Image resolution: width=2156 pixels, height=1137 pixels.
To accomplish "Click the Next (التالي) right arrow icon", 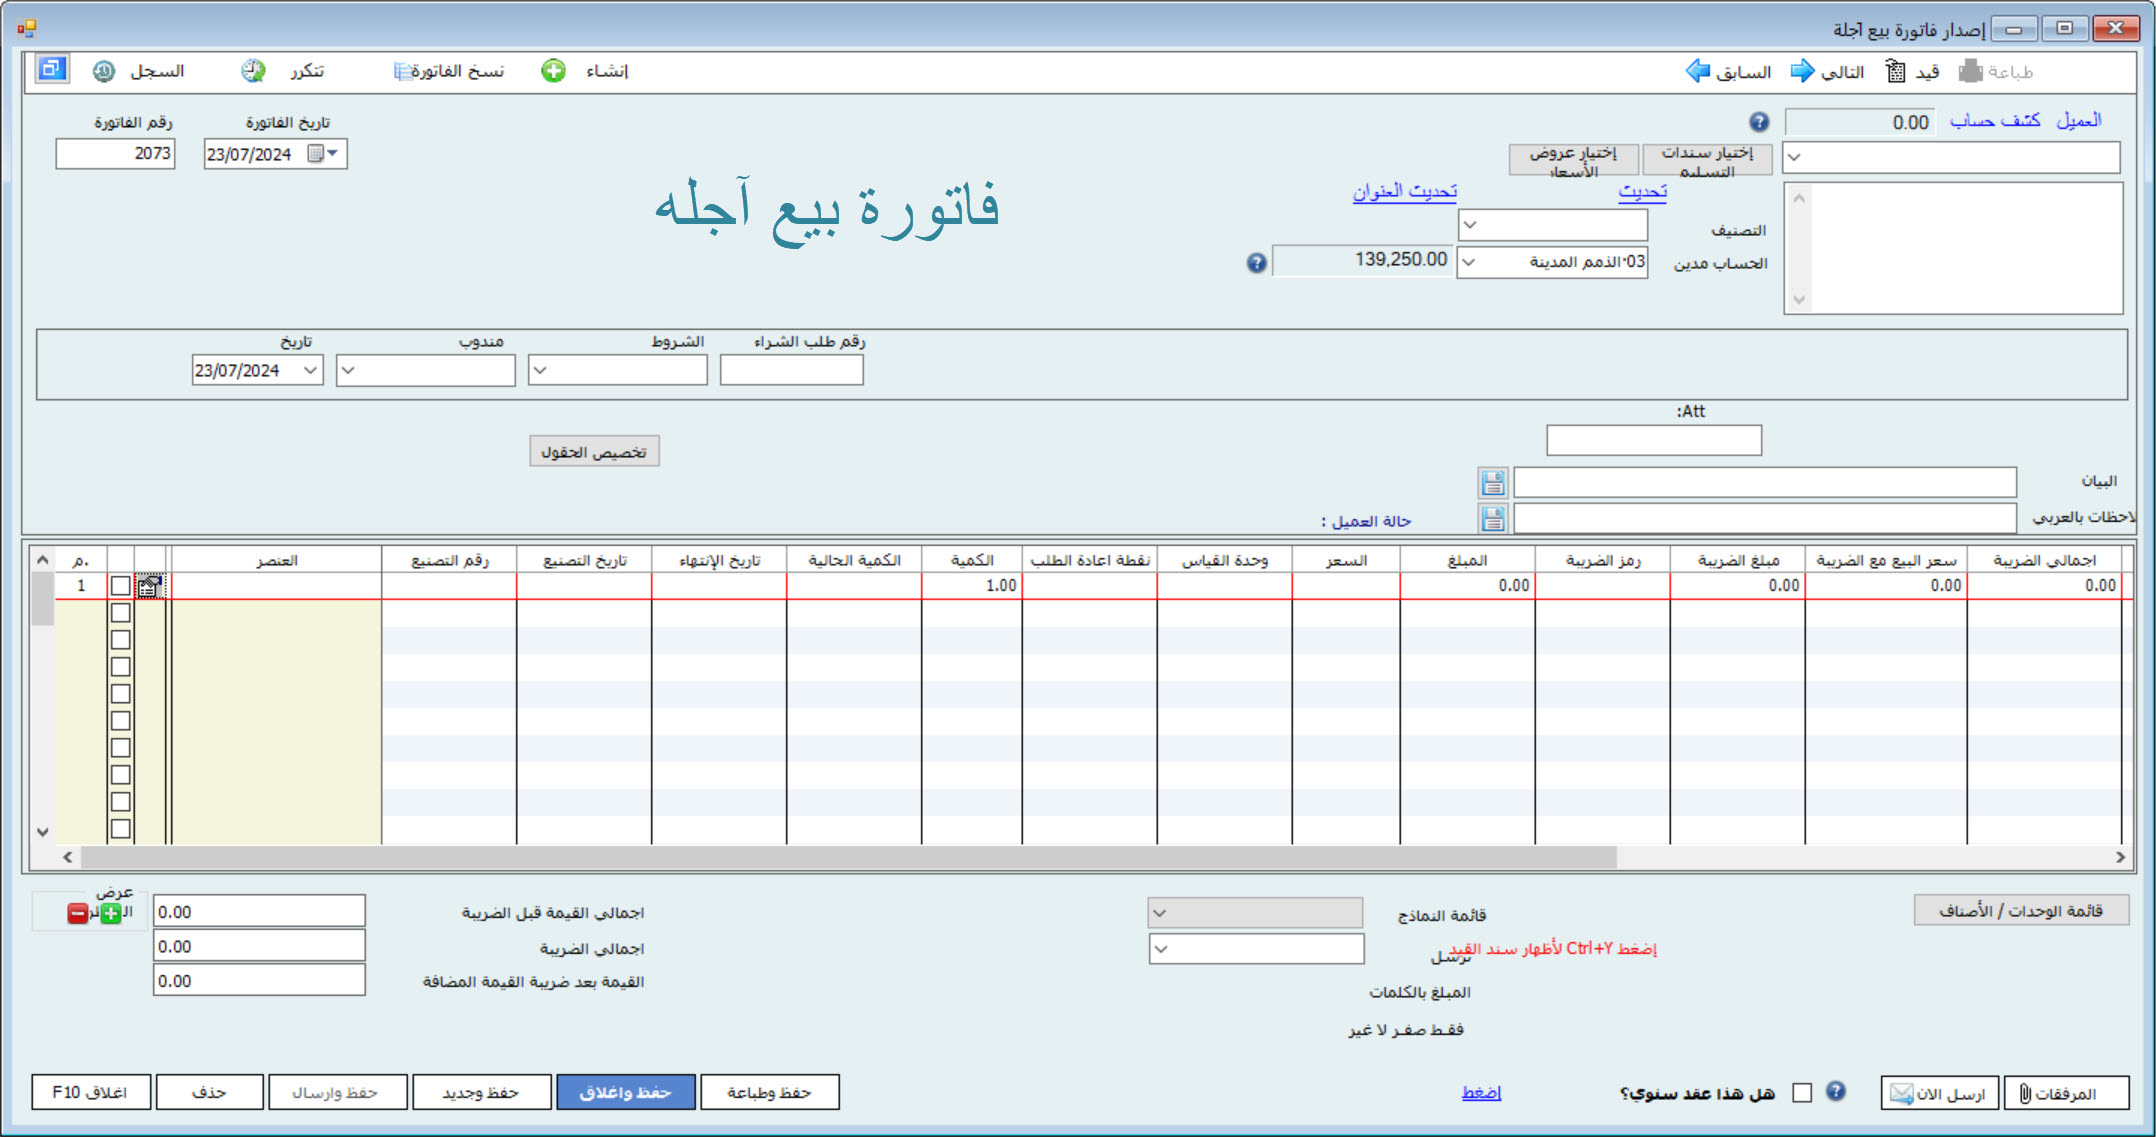I will (x=1802, y=71).
